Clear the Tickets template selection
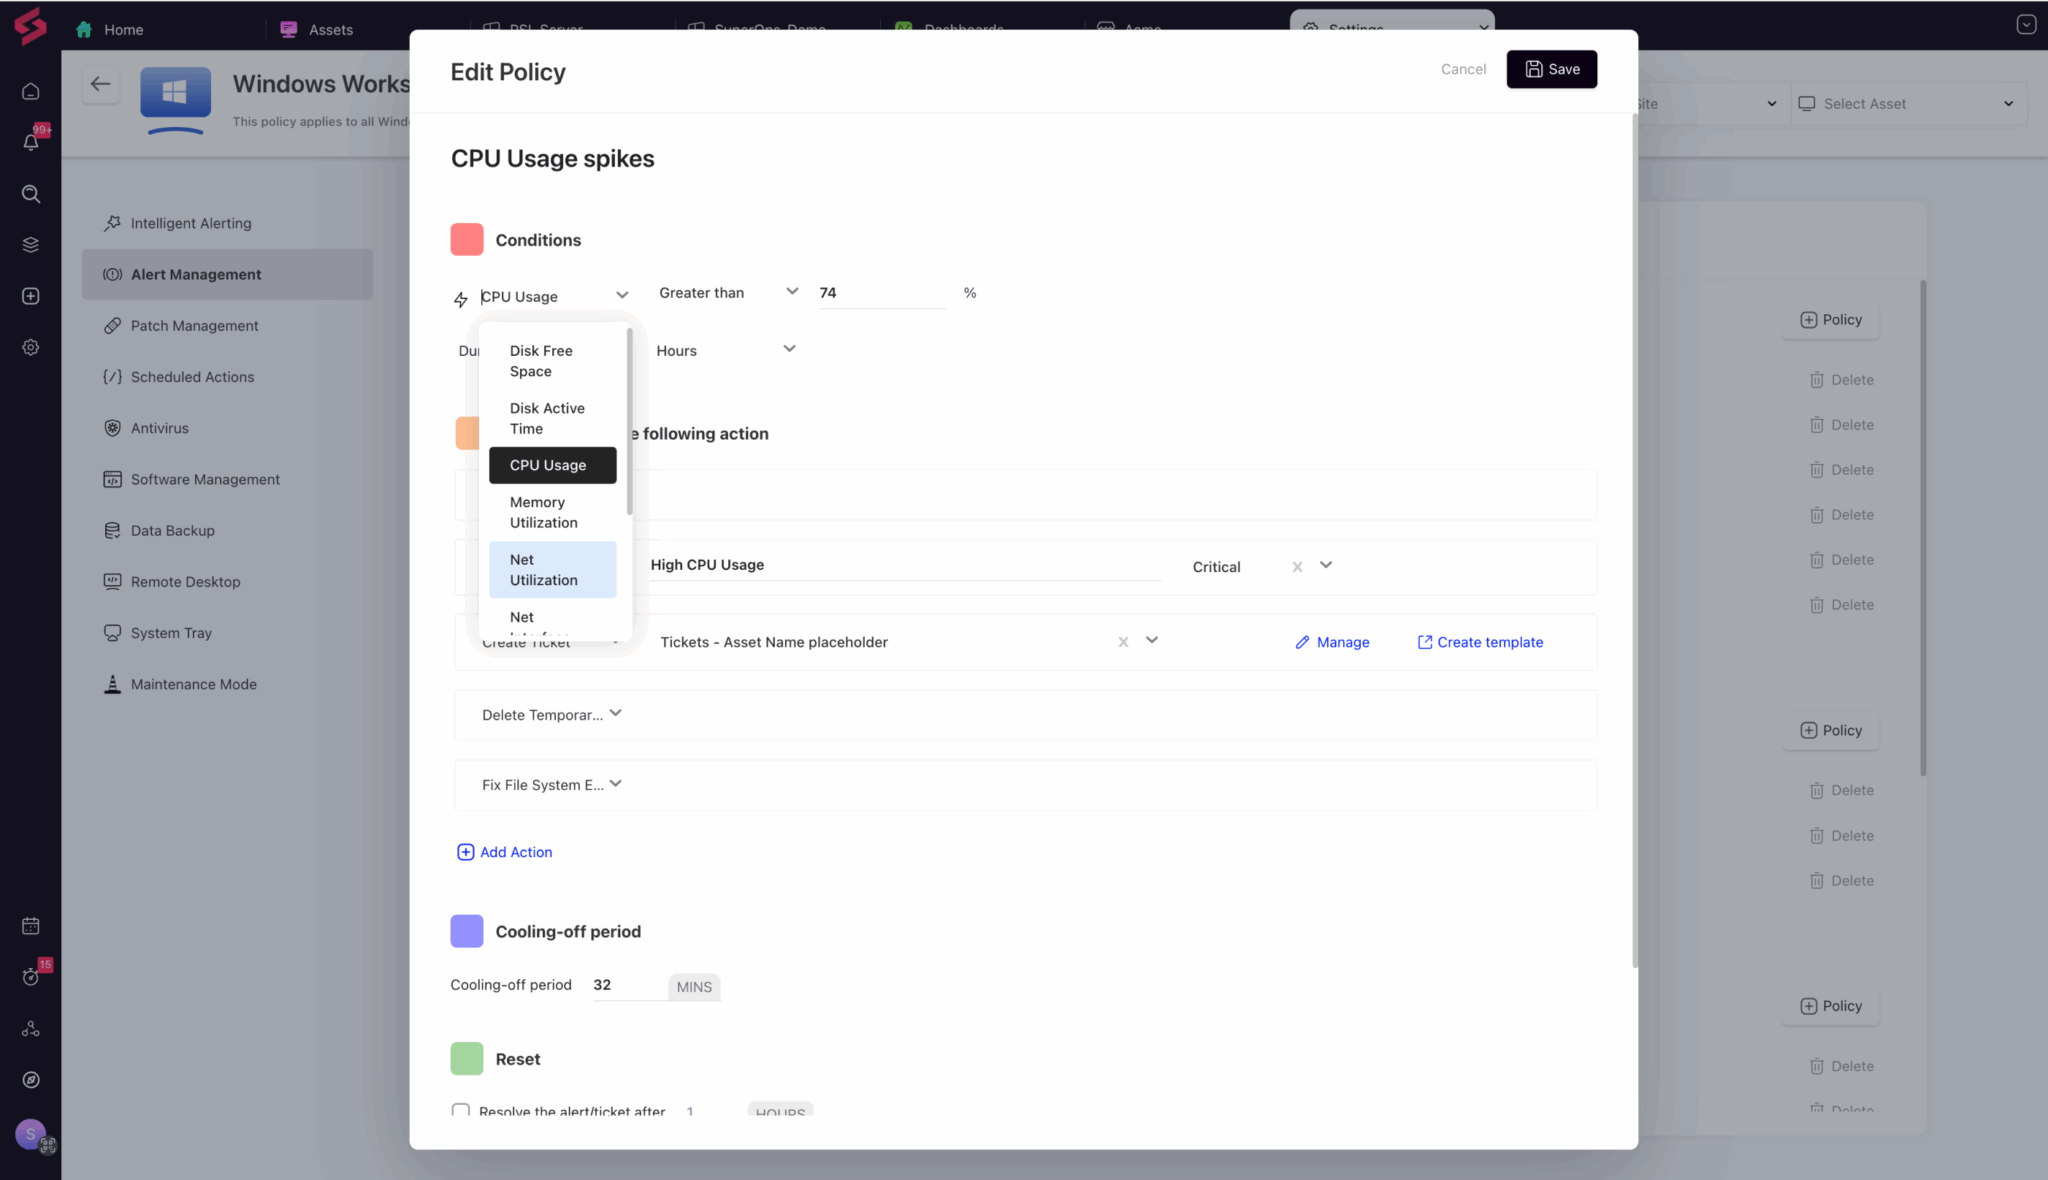The image size is (2048, 1180). tap(1123, 642)
